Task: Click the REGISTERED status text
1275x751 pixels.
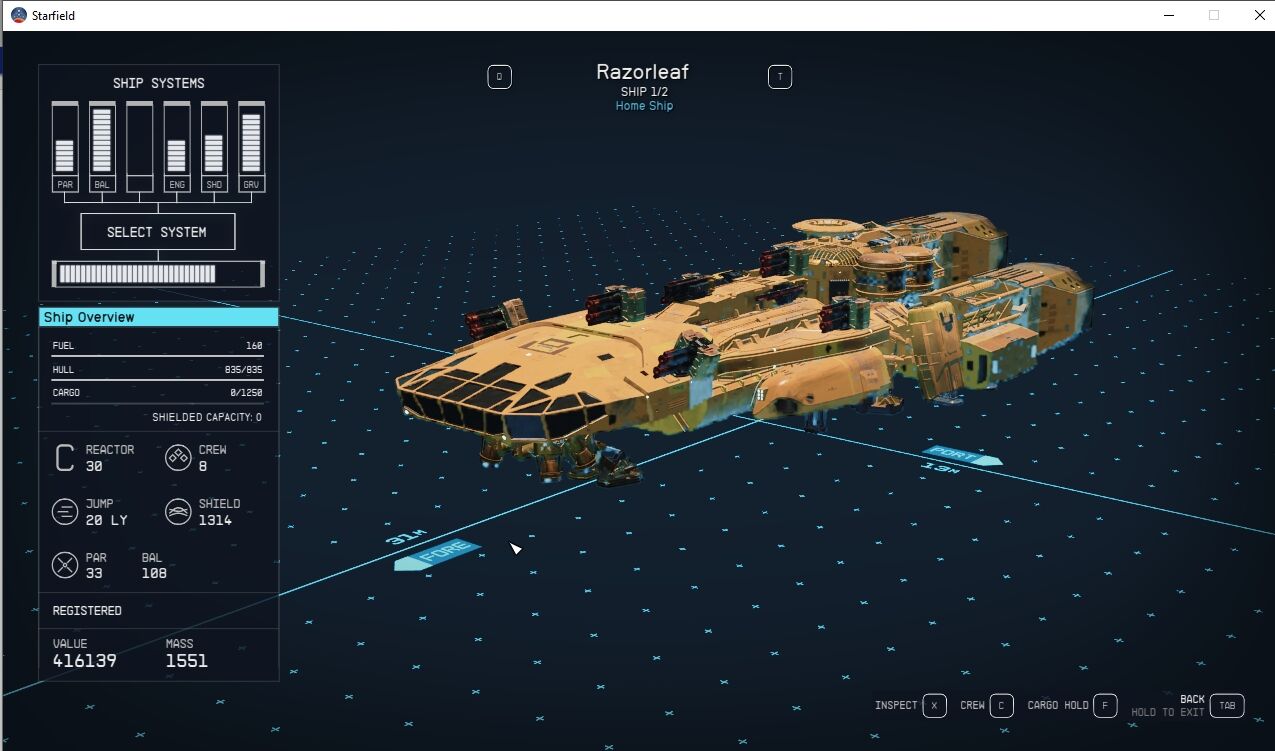Action: pyautogui.click(x=87, y=610)
